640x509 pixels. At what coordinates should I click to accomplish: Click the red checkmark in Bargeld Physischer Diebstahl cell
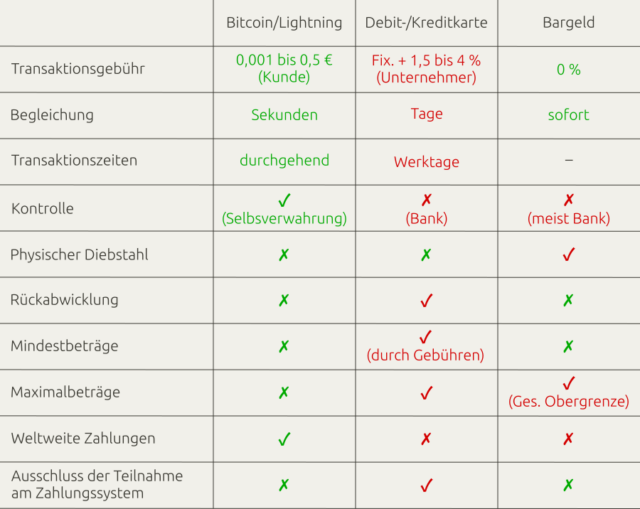569,255
